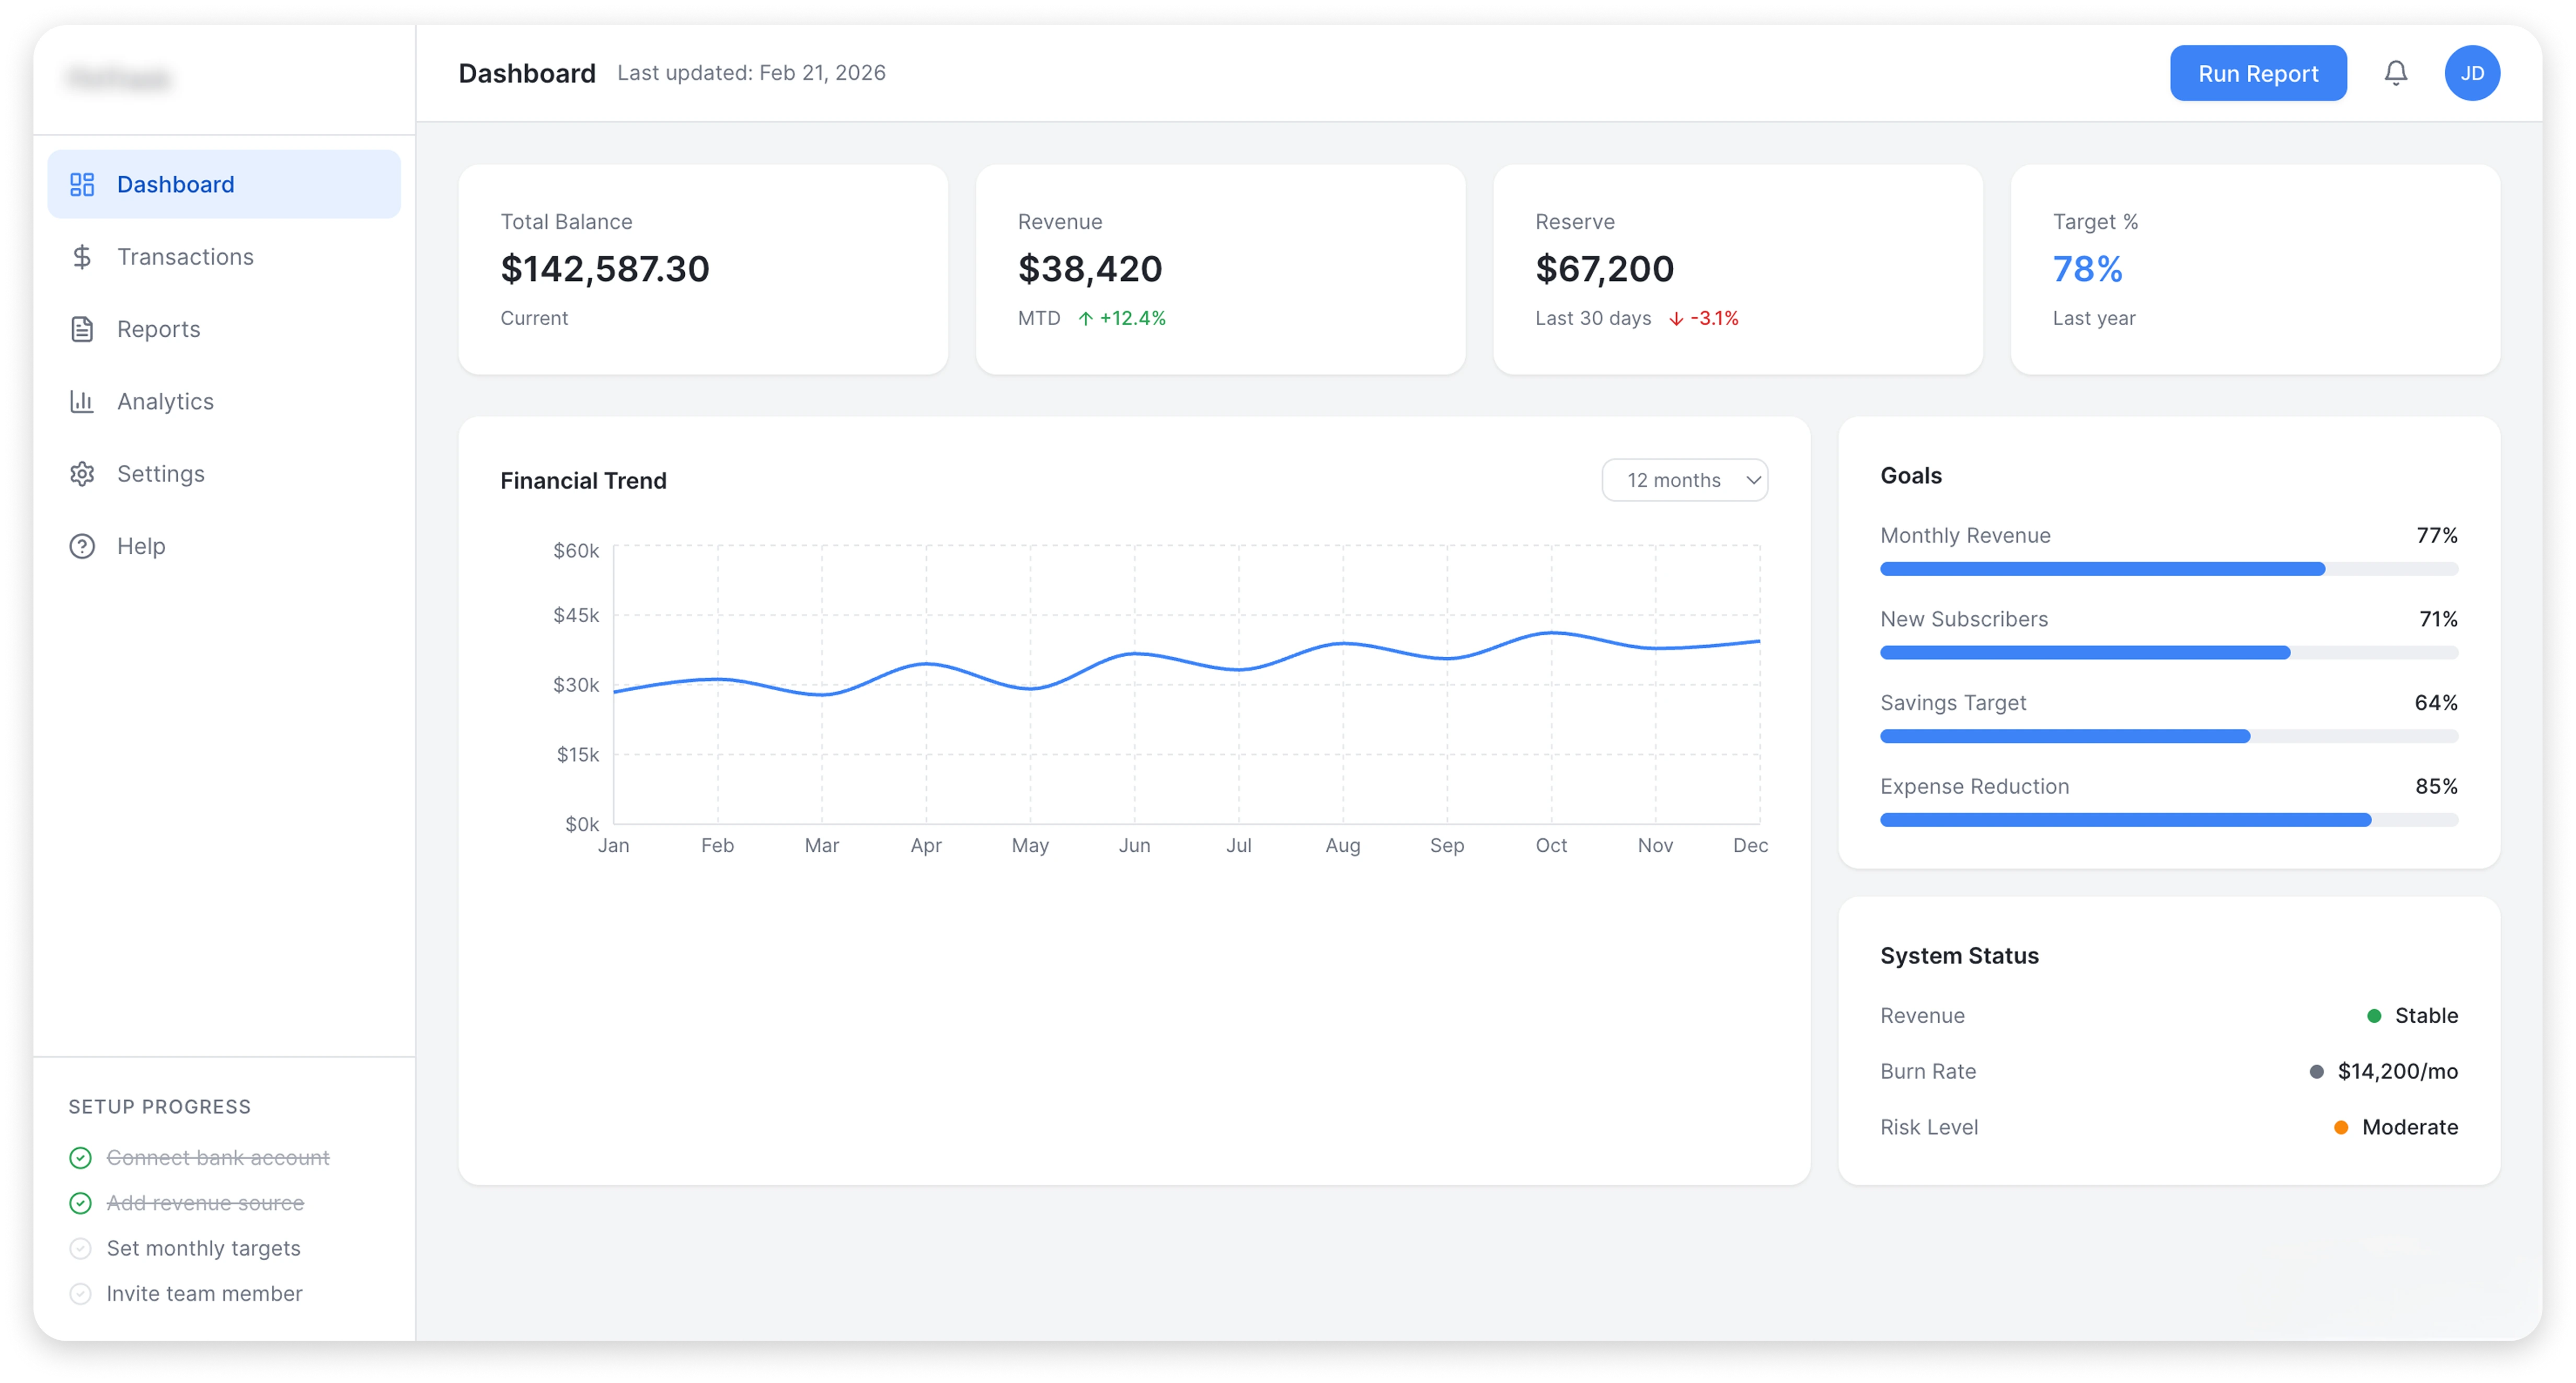2576x1383 pixels.
Task: Open the Help menu item
Action: [224, 546]
